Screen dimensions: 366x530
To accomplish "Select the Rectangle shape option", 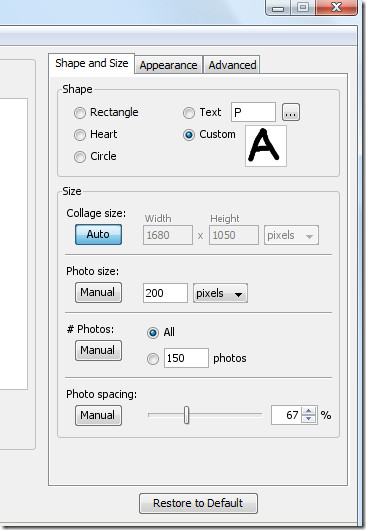I will pos(80,113).
